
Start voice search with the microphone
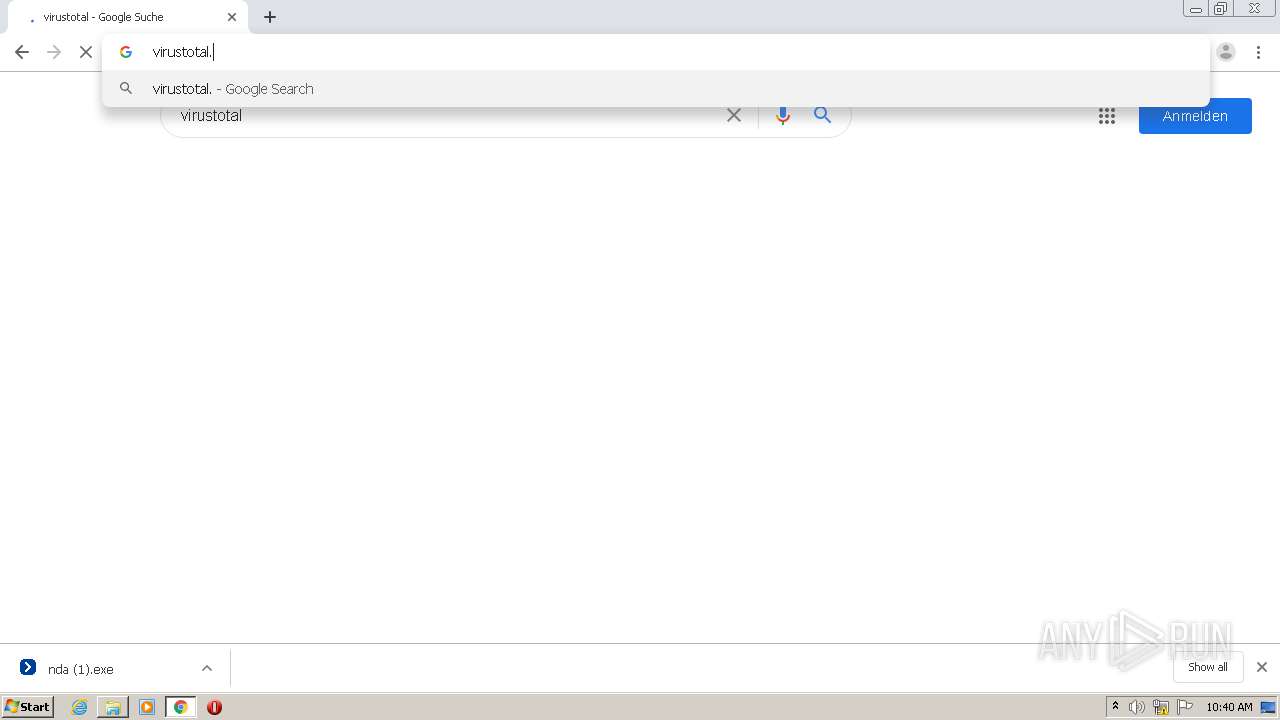tap(783, 115)
